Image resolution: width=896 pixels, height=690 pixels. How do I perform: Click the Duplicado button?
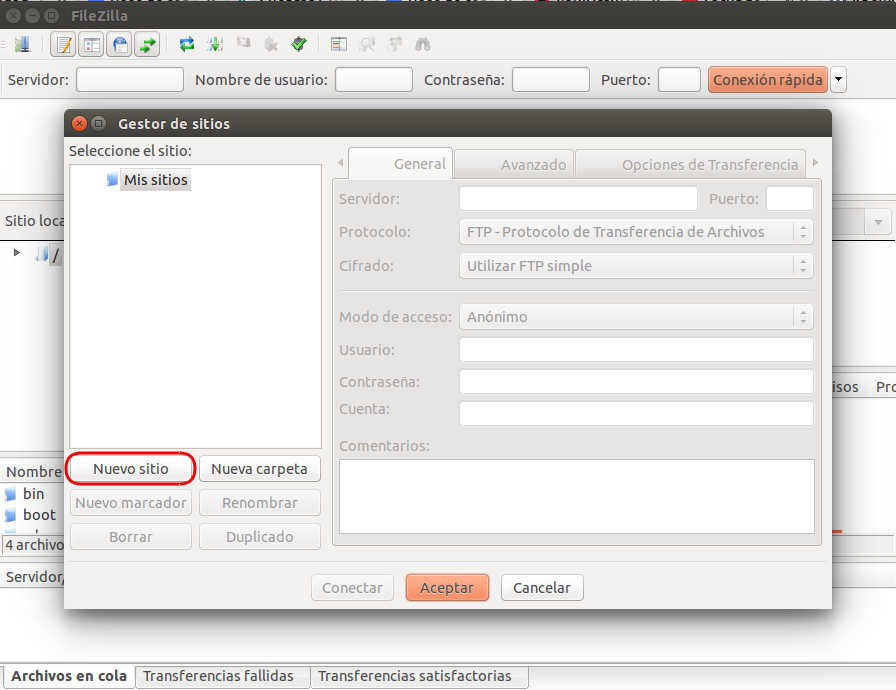click(259, 537)
